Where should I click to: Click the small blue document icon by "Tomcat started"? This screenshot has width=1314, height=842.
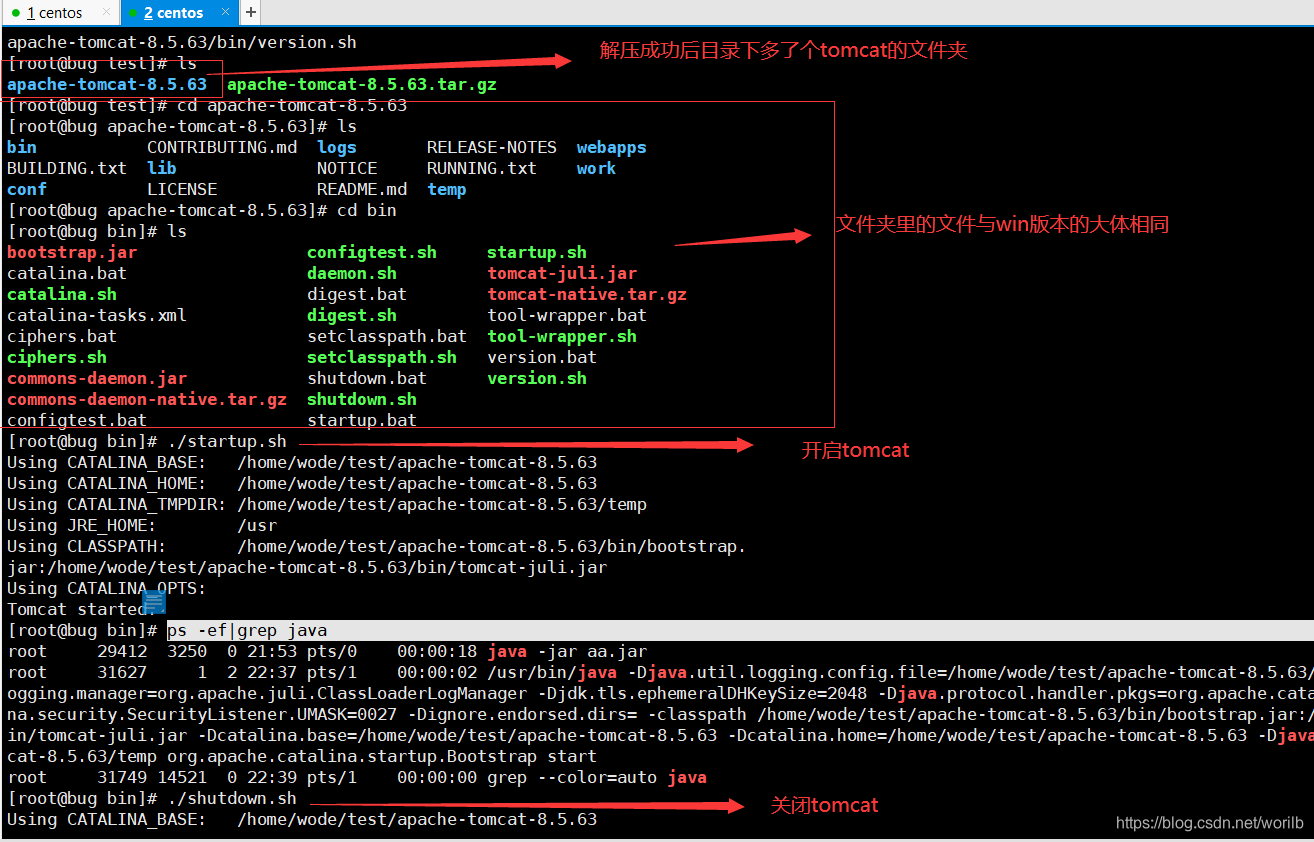[x=154, y=602]
